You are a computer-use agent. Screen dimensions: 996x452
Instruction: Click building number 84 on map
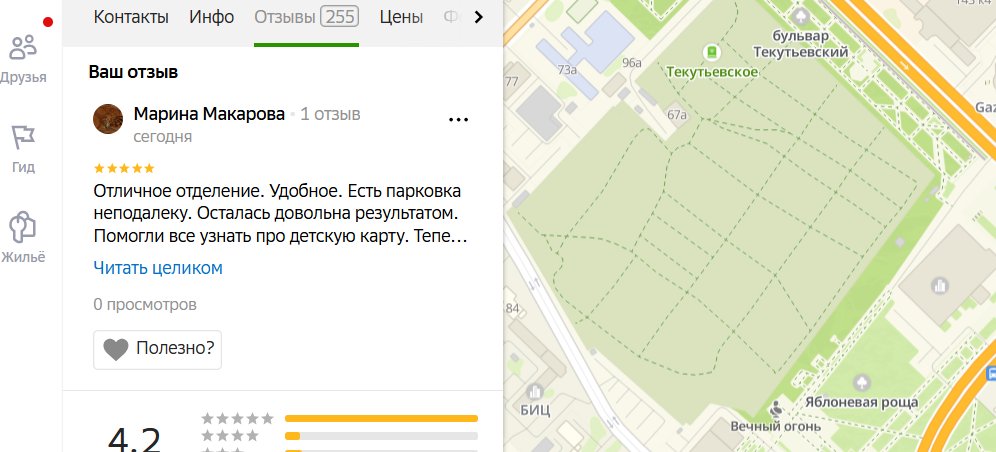pos(513,309)
